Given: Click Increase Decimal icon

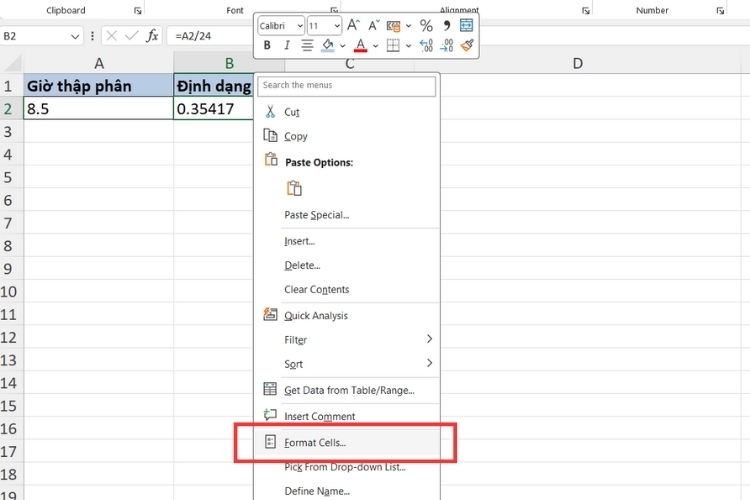Looking at the screenshot, I should pyautogui.click(x=426, y=45).
